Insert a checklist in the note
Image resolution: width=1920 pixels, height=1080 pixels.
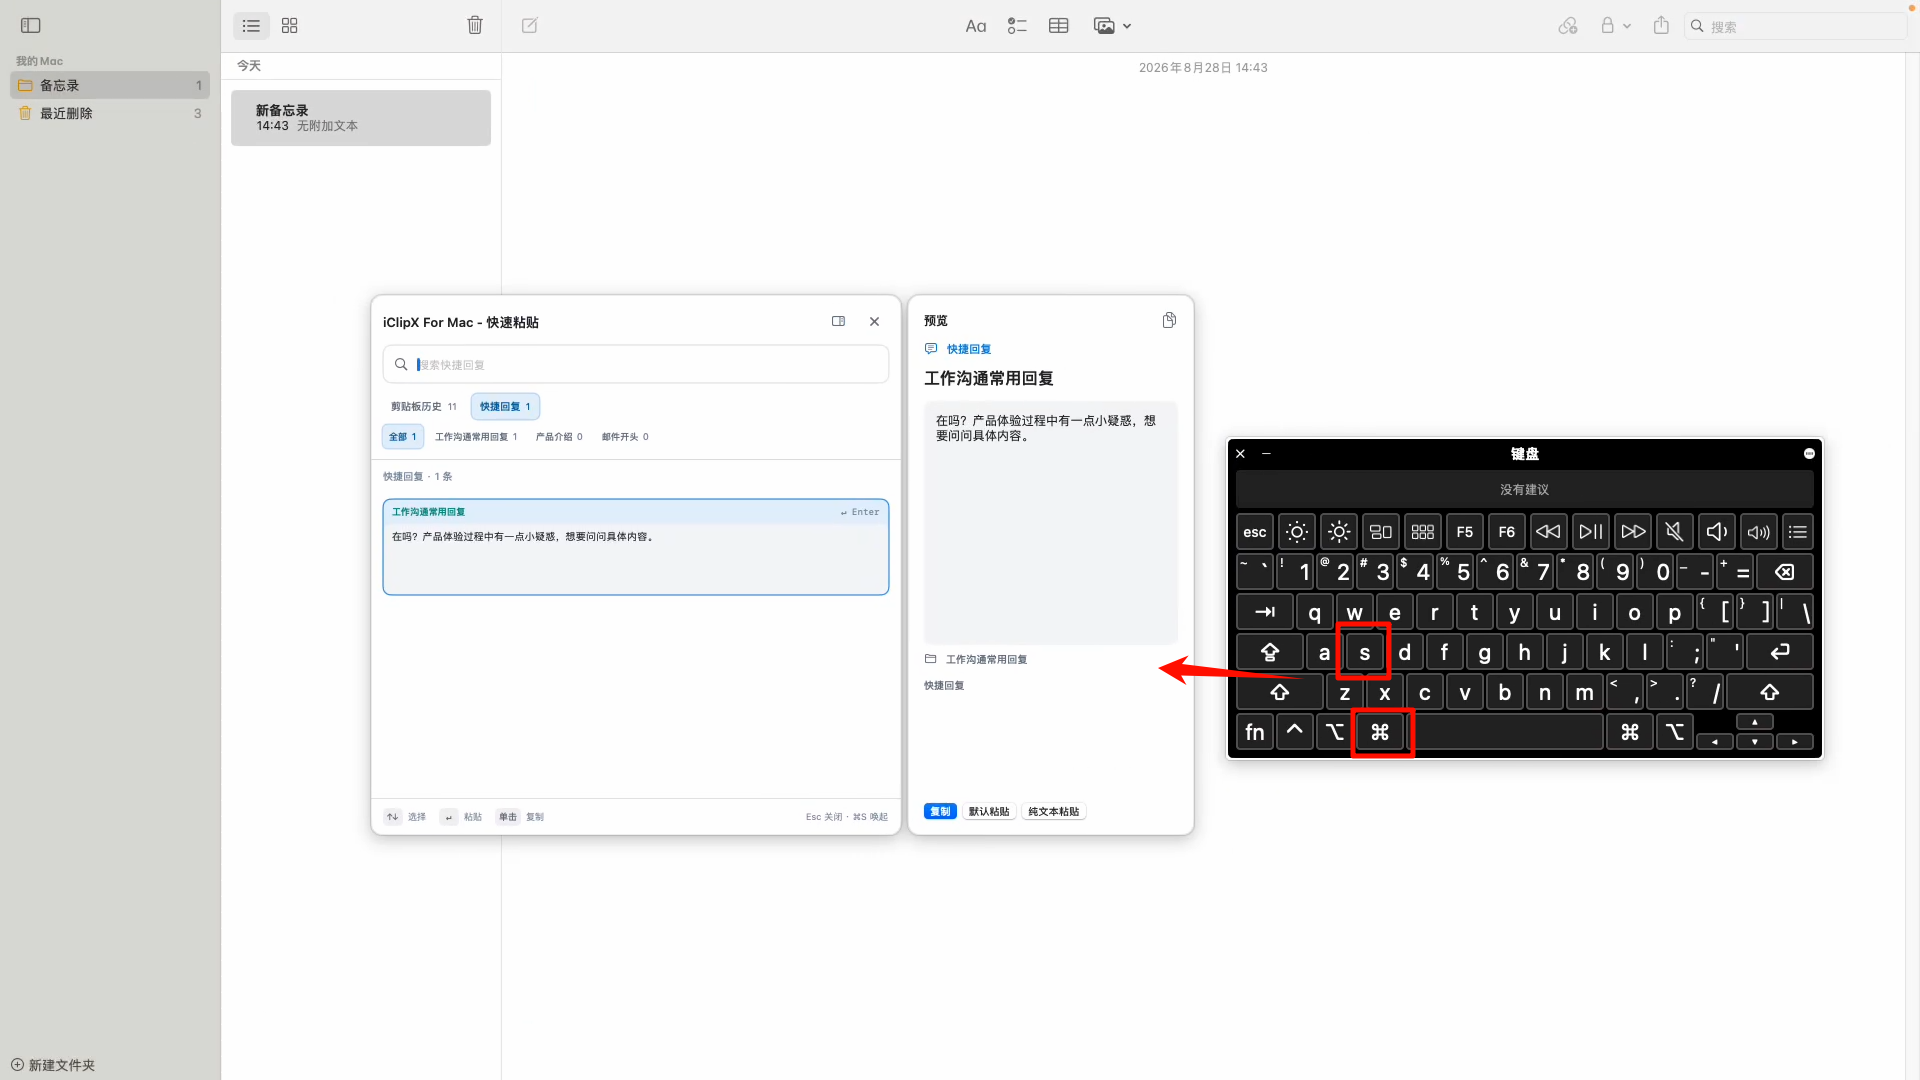point(1017,26)
